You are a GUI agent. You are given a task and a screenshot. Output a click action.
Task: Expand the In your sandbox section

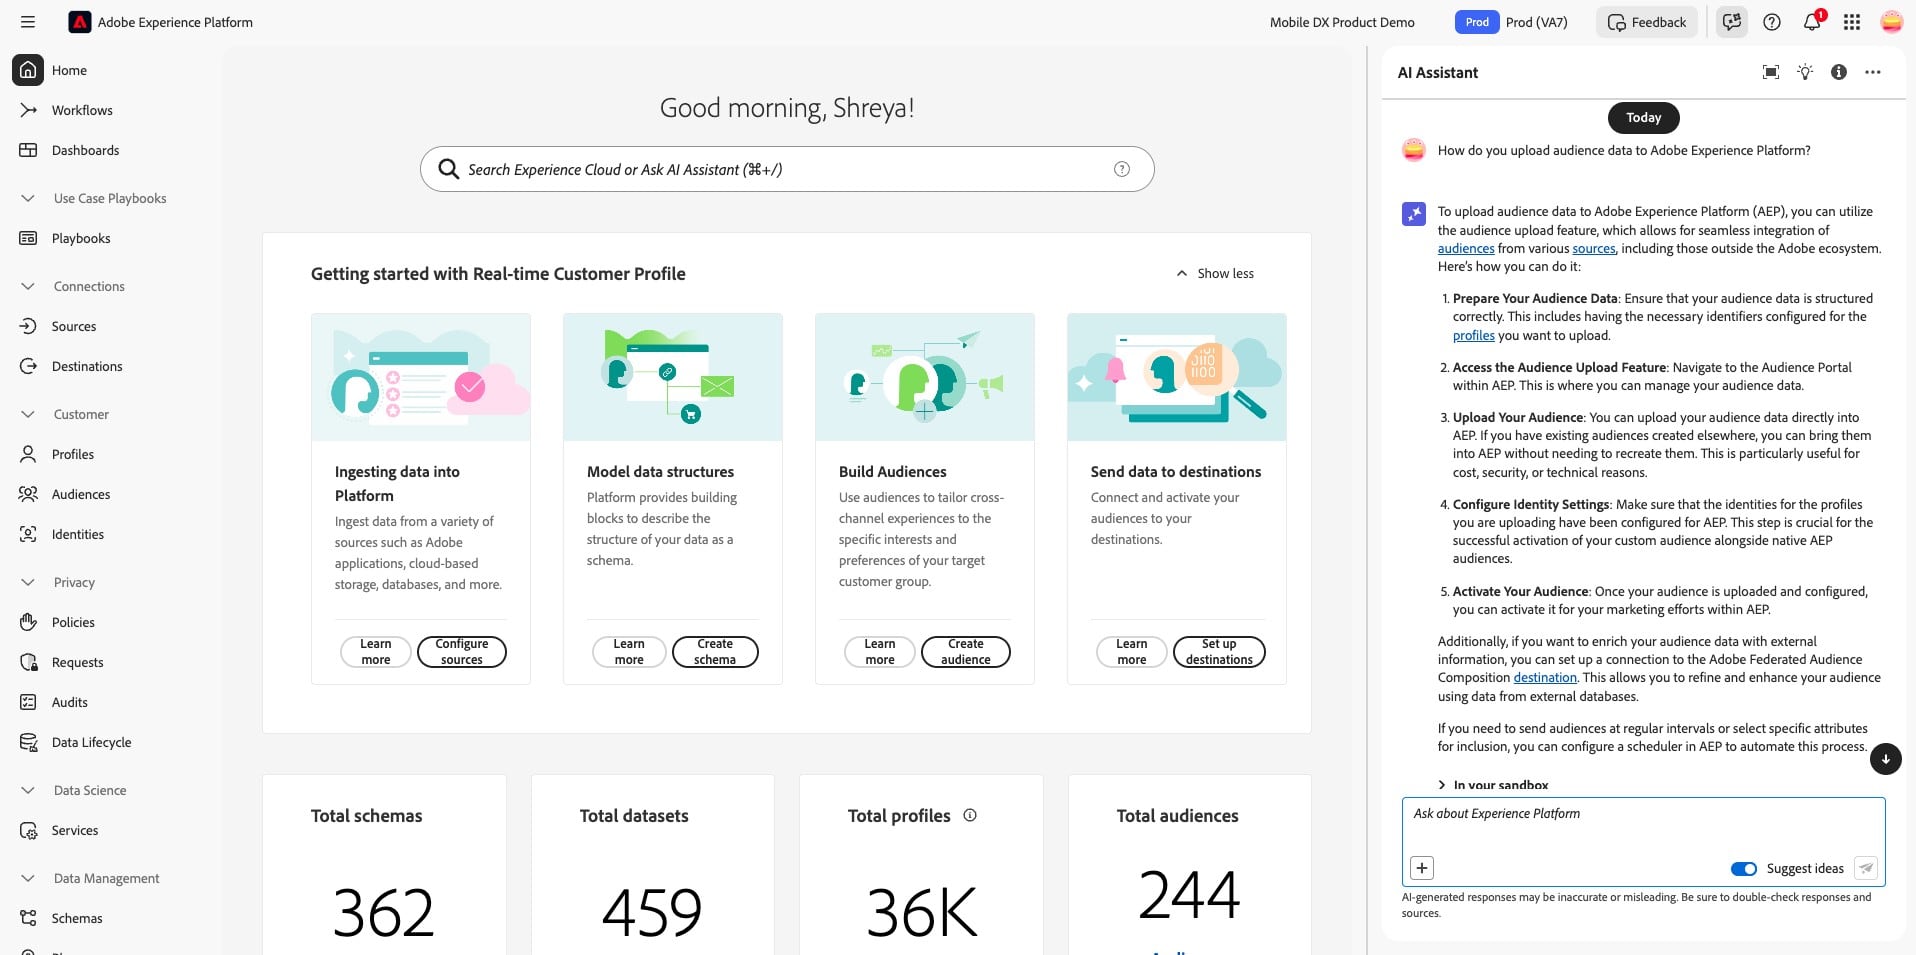pos(1493,785)
